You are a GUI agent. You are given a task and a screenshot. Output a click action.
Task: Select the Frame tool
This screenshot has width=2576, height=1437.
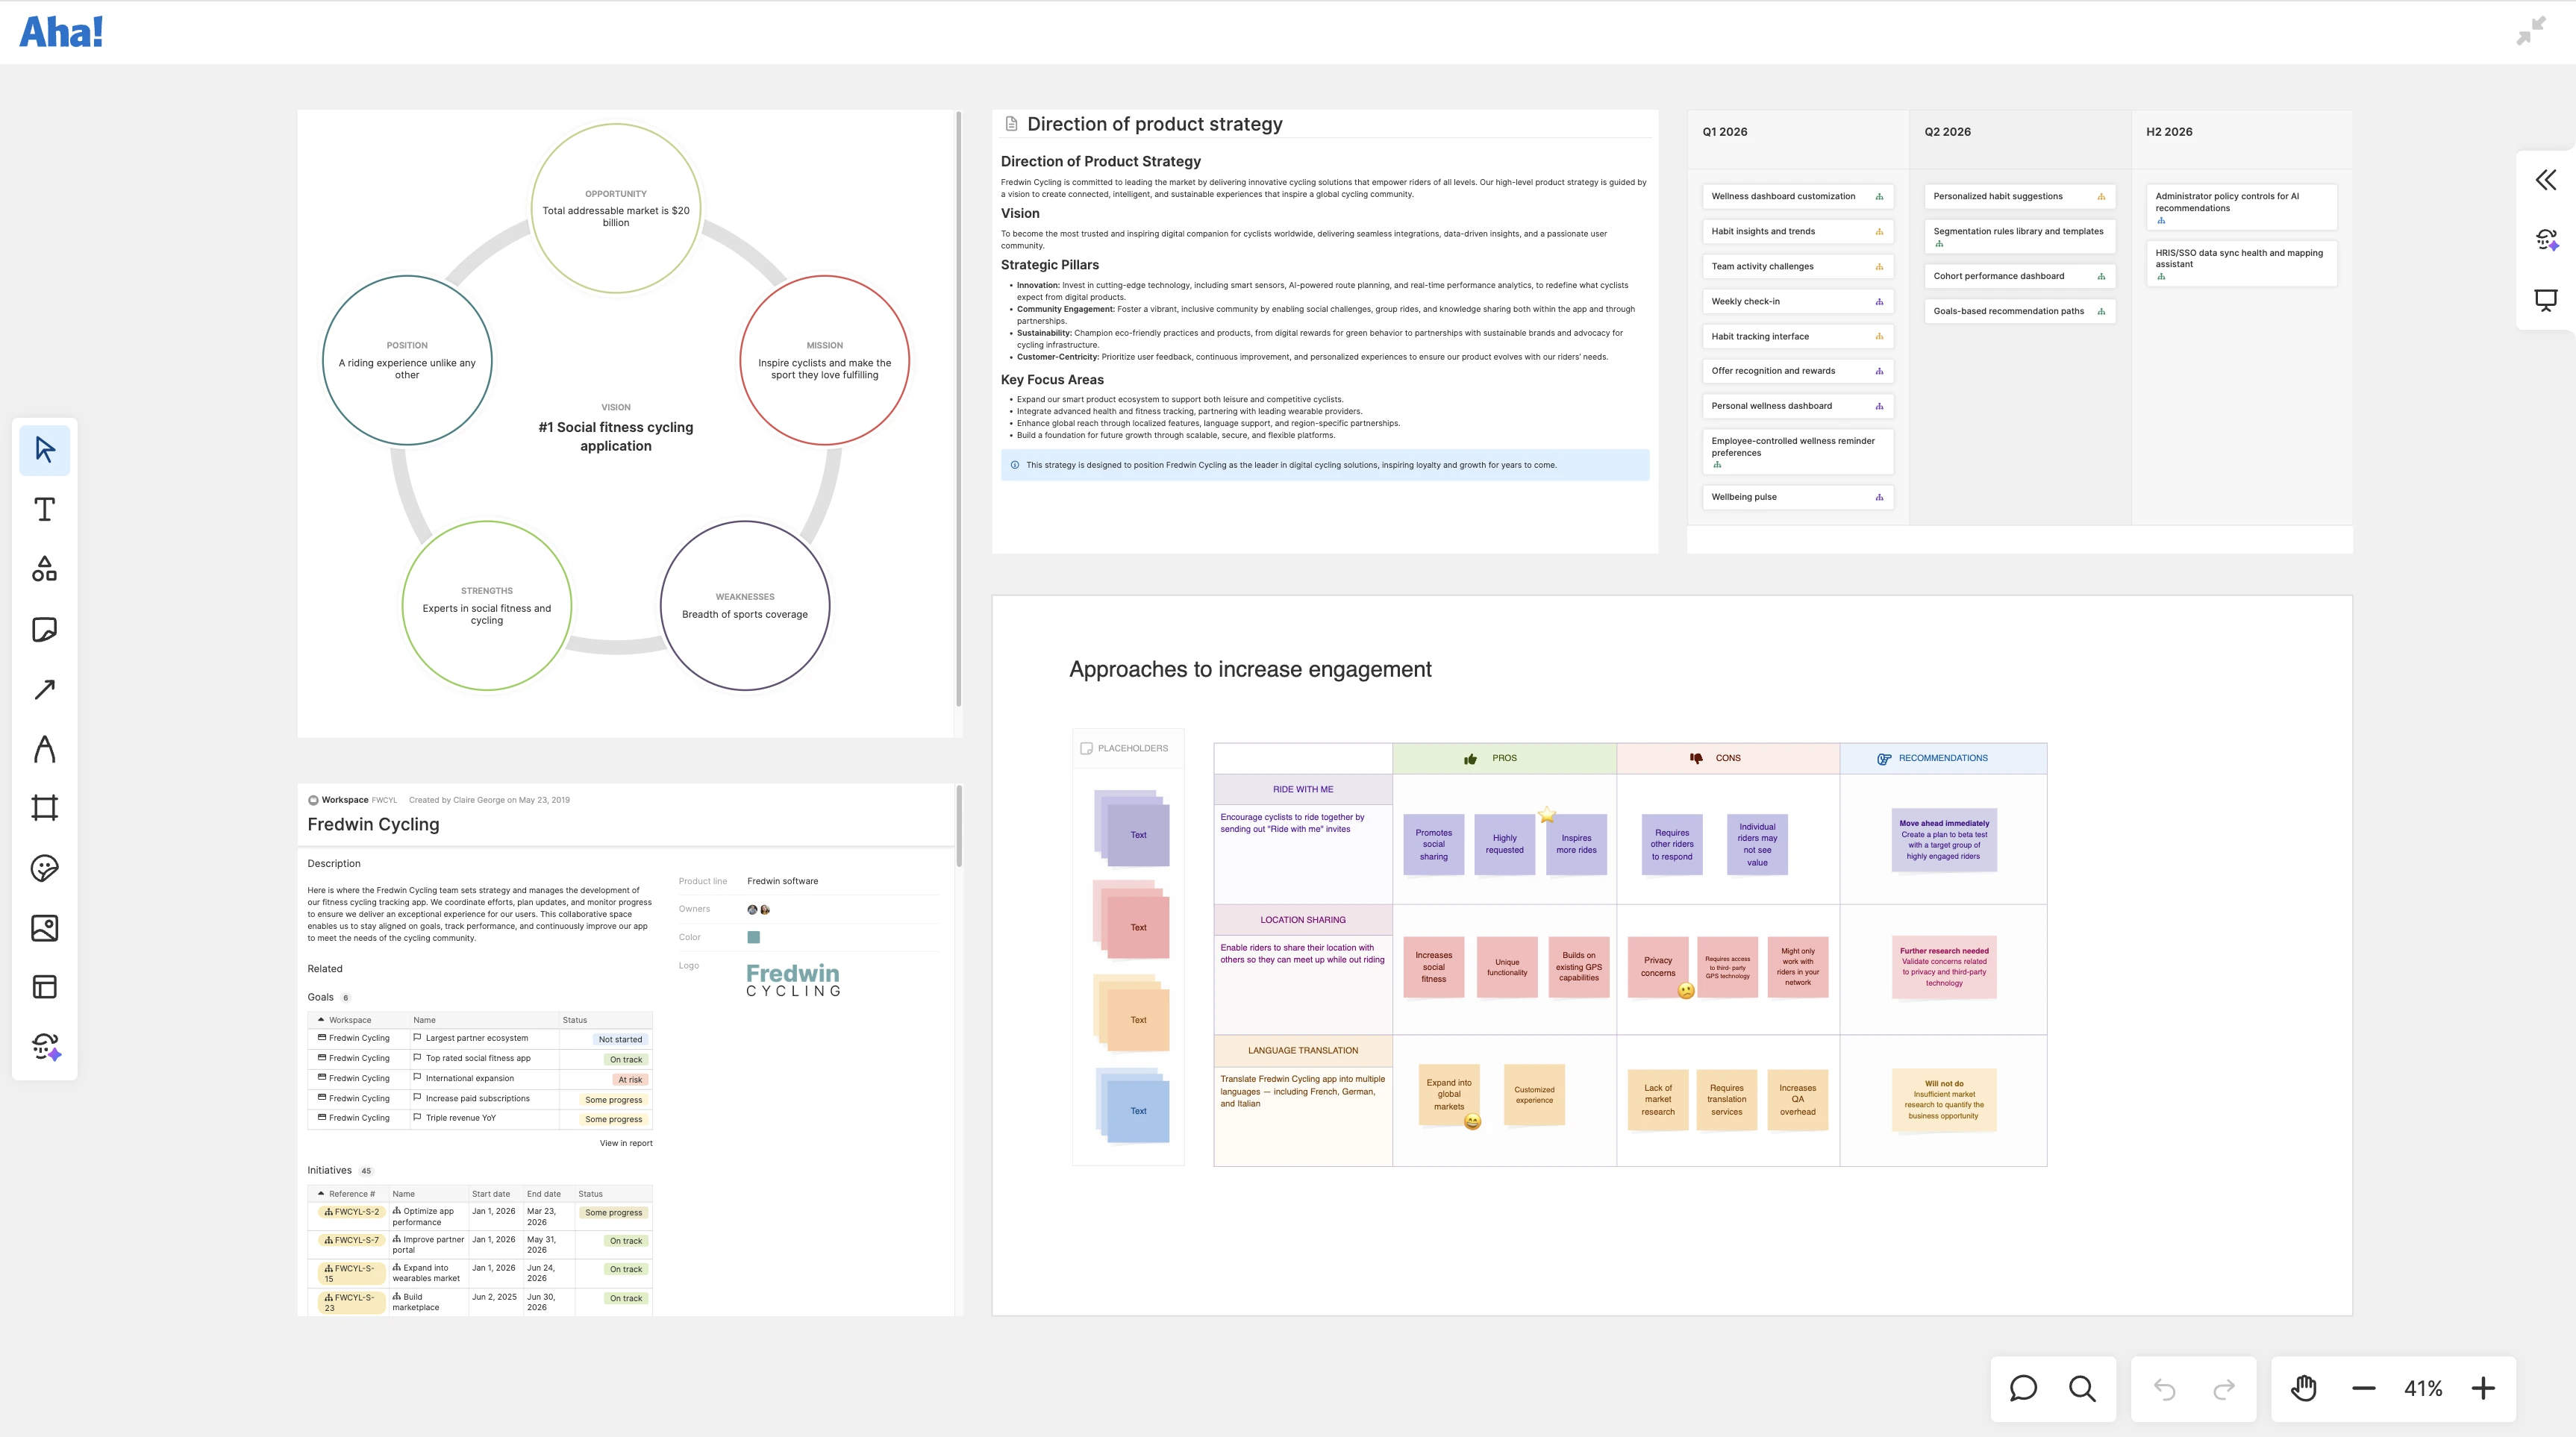[x=44, y=808]
